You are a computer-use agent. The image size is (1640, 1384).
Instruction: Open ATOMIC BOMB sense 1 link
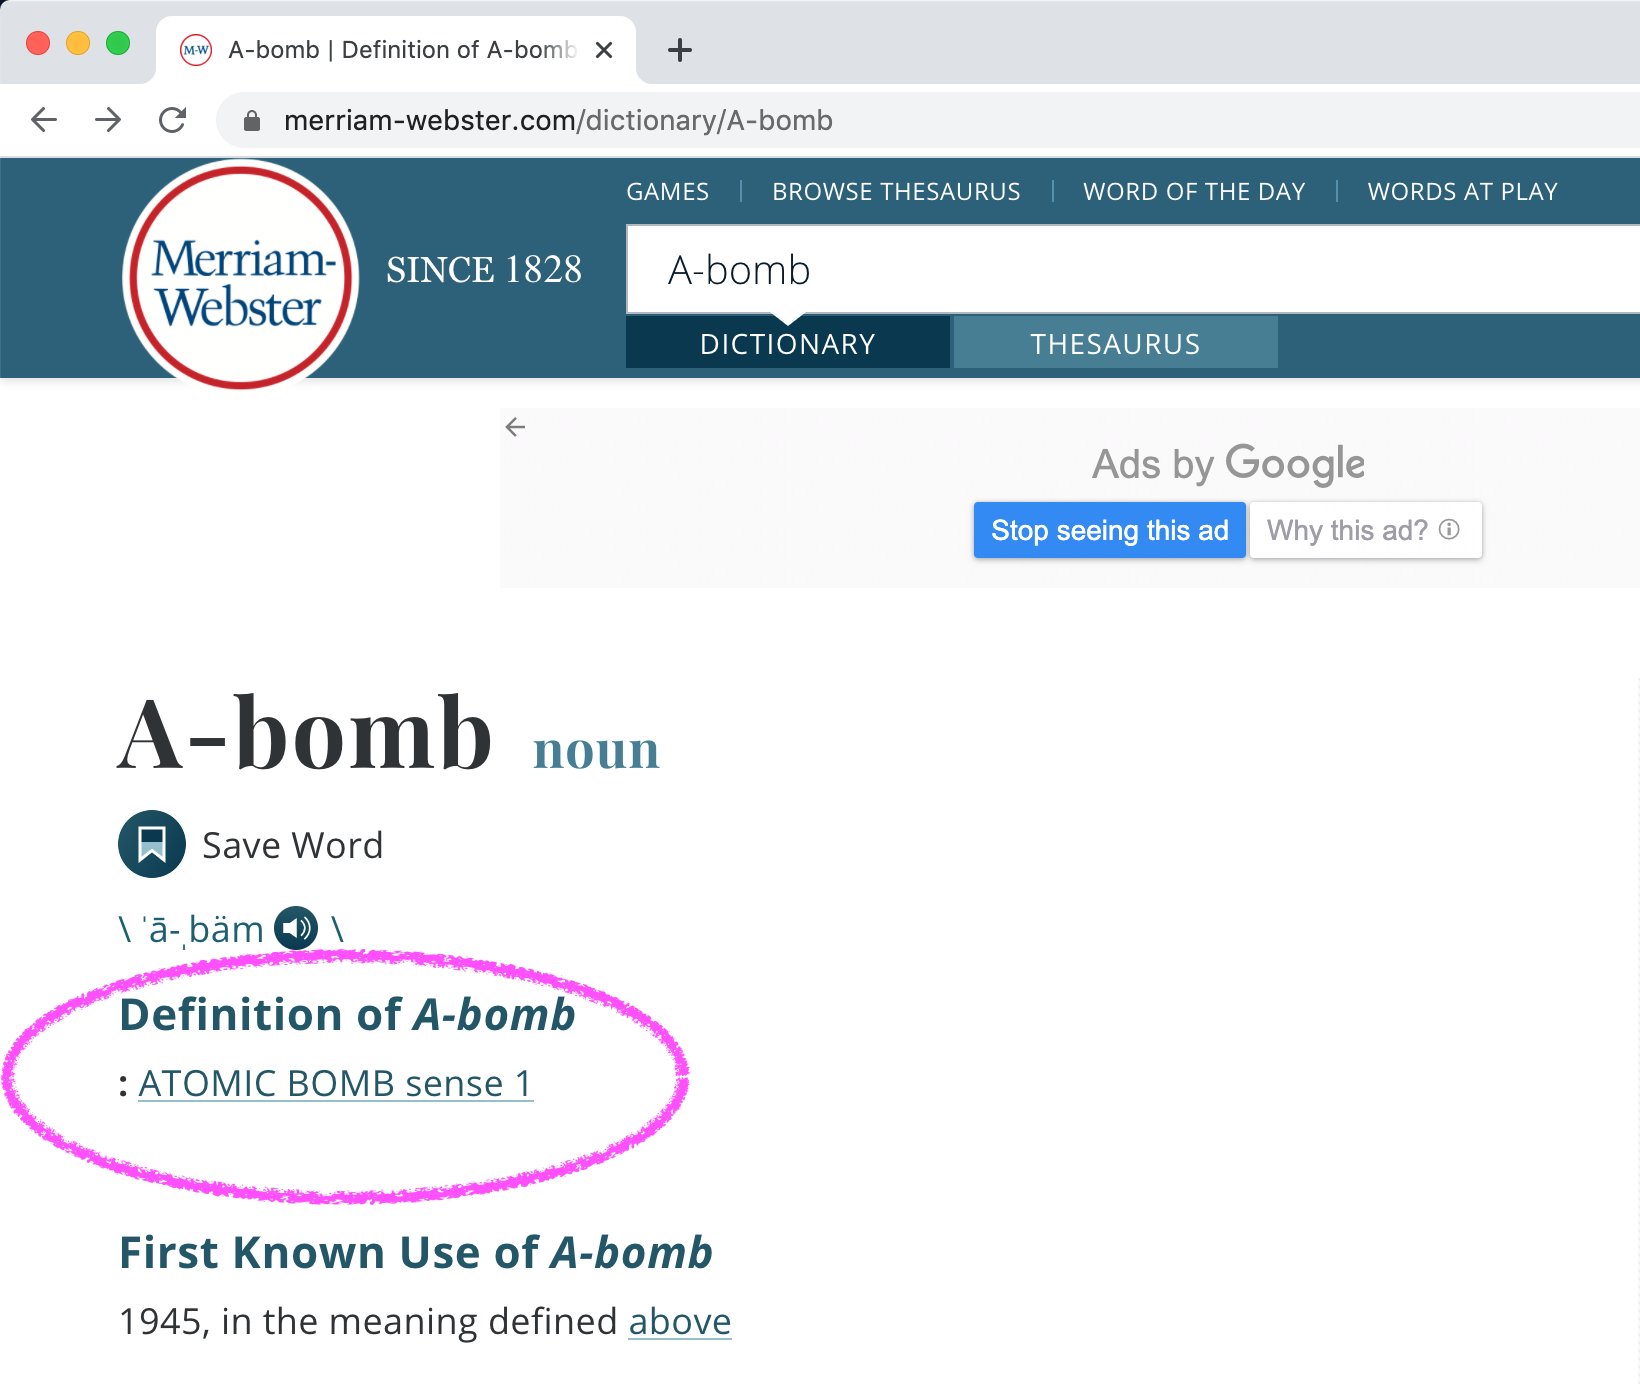coord(336,1084)
